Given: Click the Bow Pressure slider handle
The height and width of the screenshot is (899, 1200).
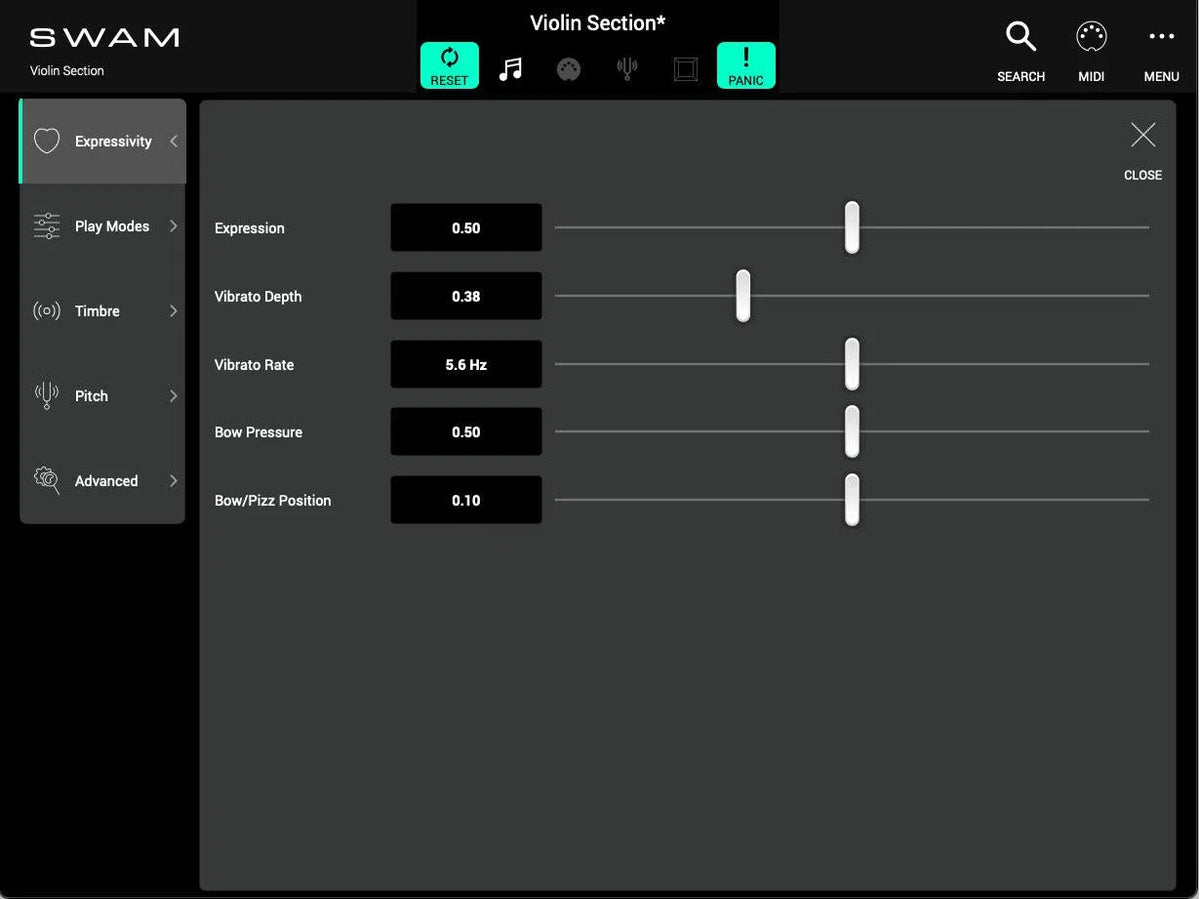Looking at the screenshot, I should [852, 431].
